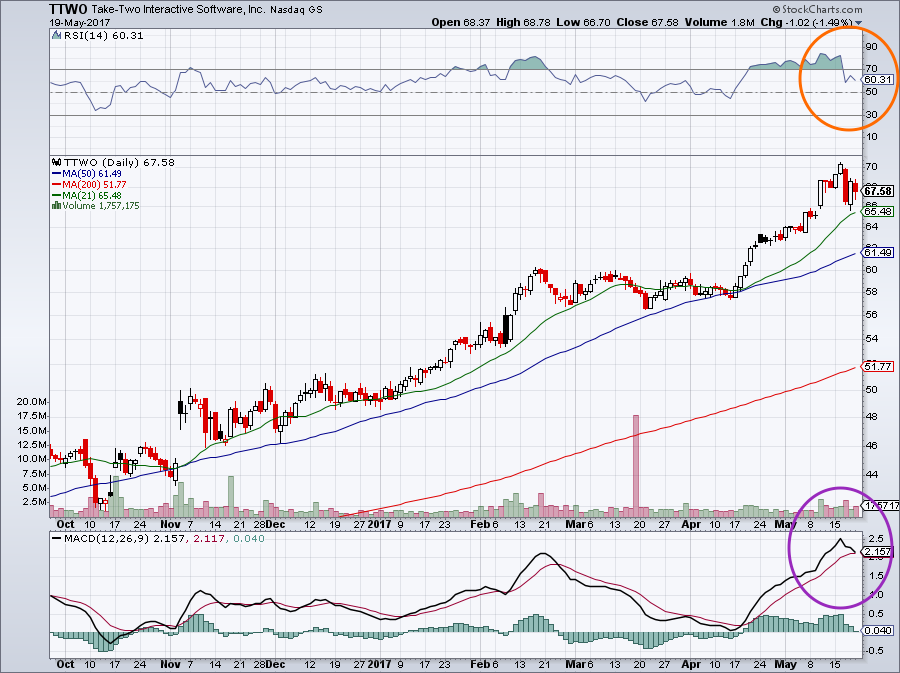The height and width of the screenshot is (673, 900).
Task: Click the High 68.78 value
Action: pos(523,22)
